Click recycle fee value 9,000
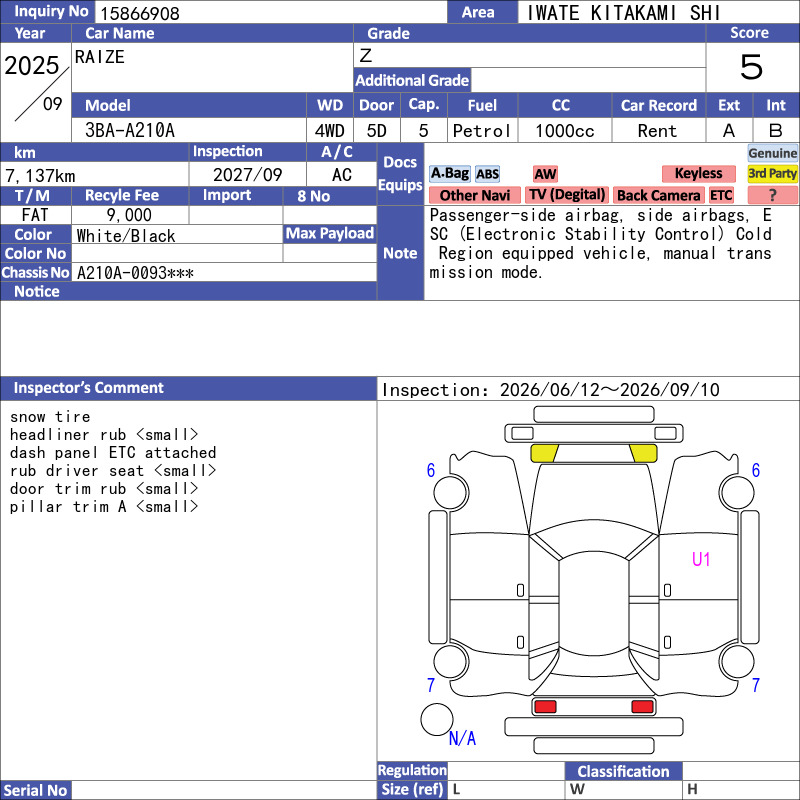 click(129, 215)
